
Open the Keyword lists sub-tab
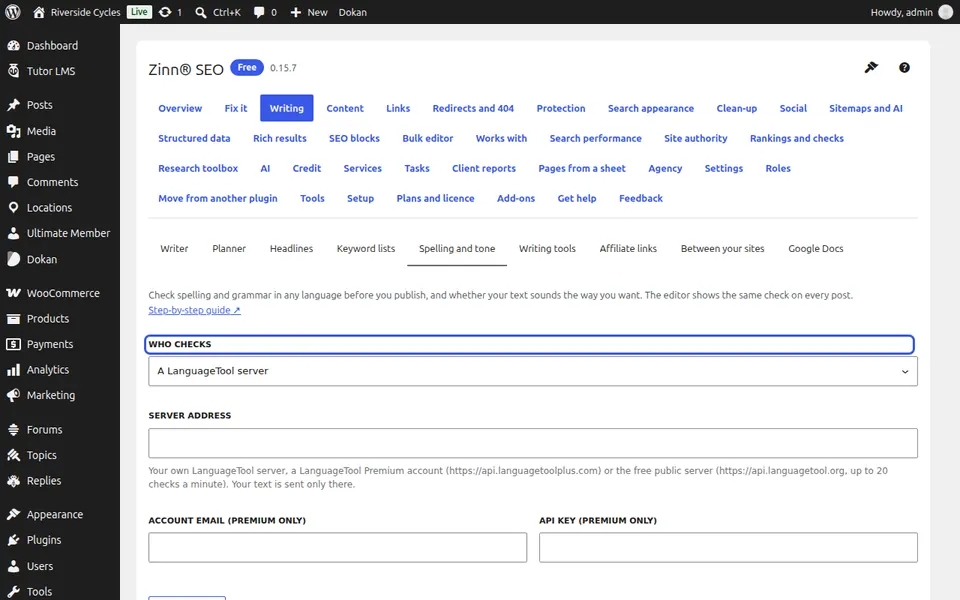point(366,249)
